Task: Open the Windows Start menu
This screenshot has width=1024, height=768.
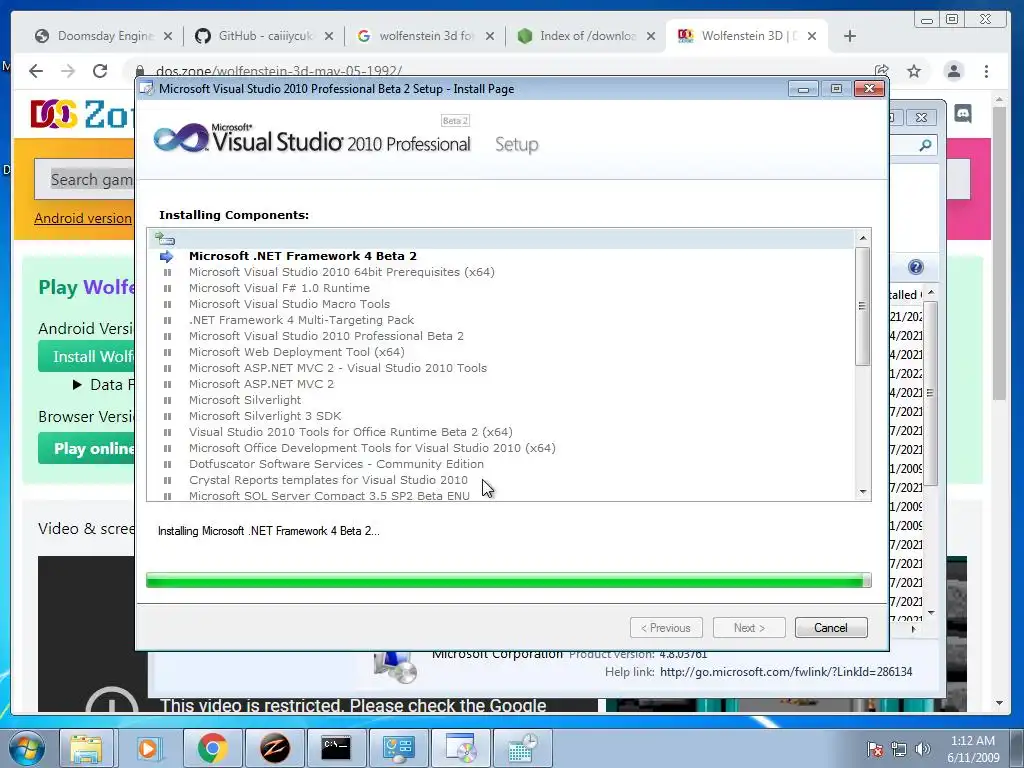Action: coord(27,748)
